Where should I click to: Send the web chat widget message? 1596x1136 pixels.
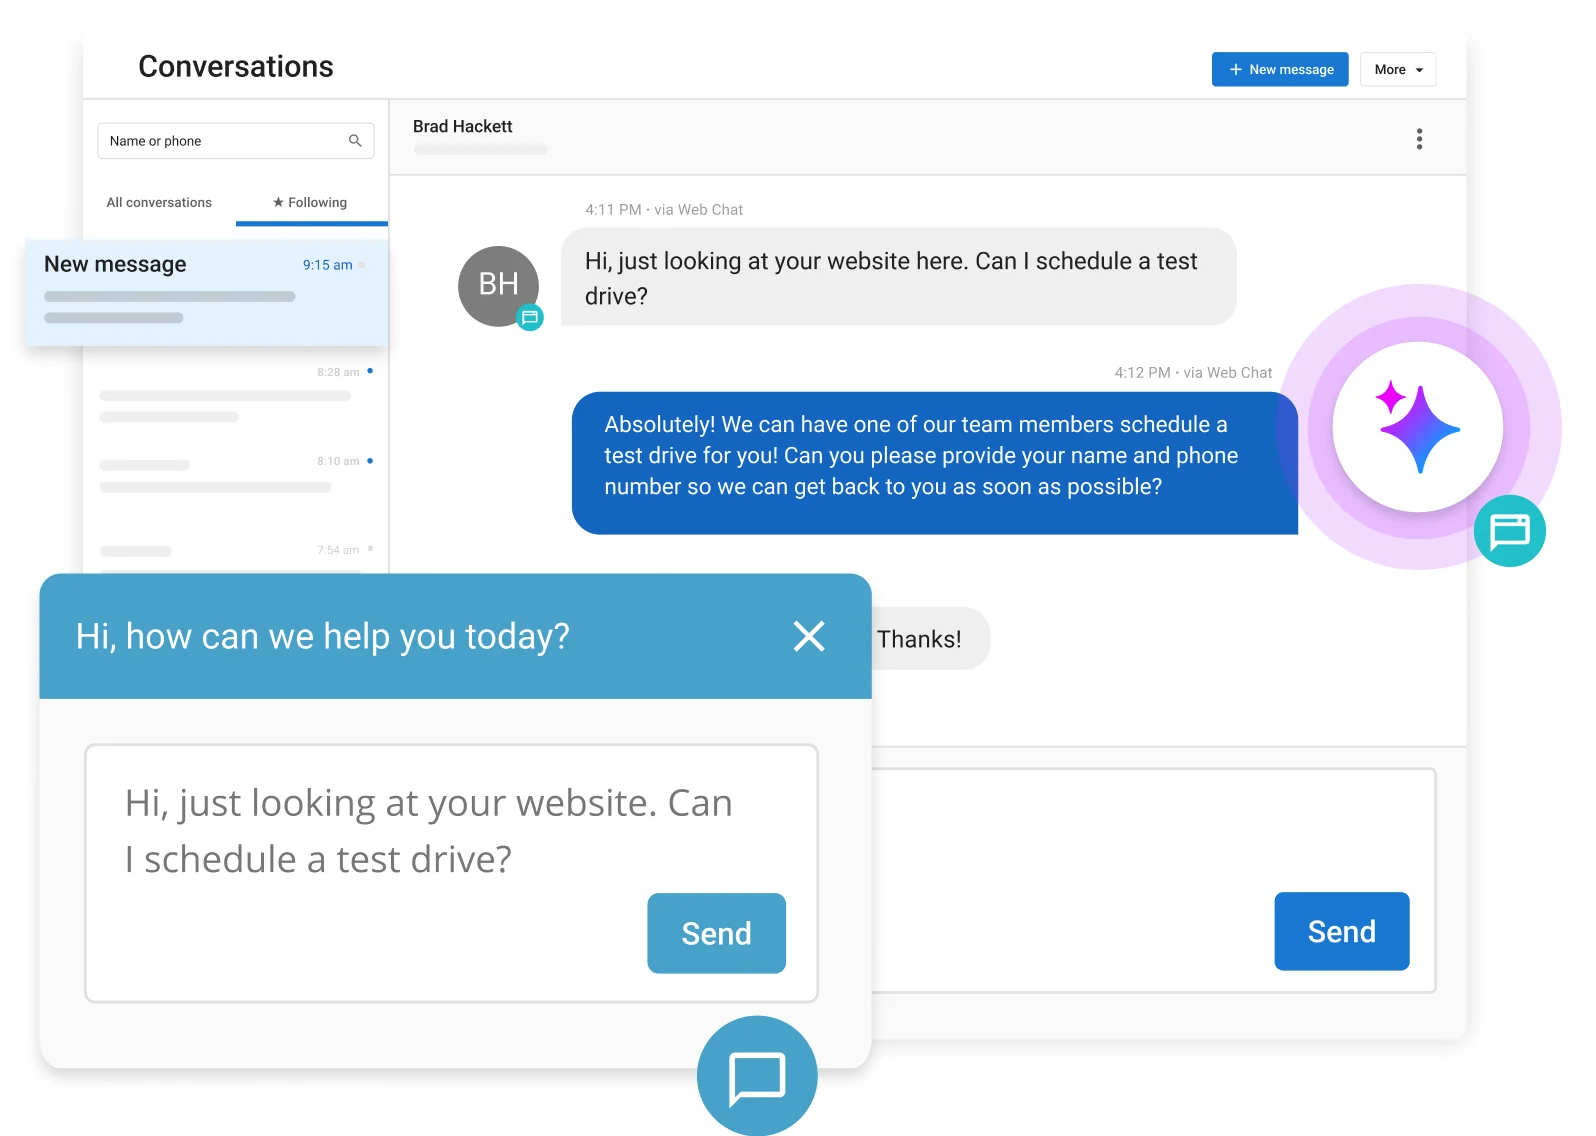pyautogui.click(x=716, y=933)
